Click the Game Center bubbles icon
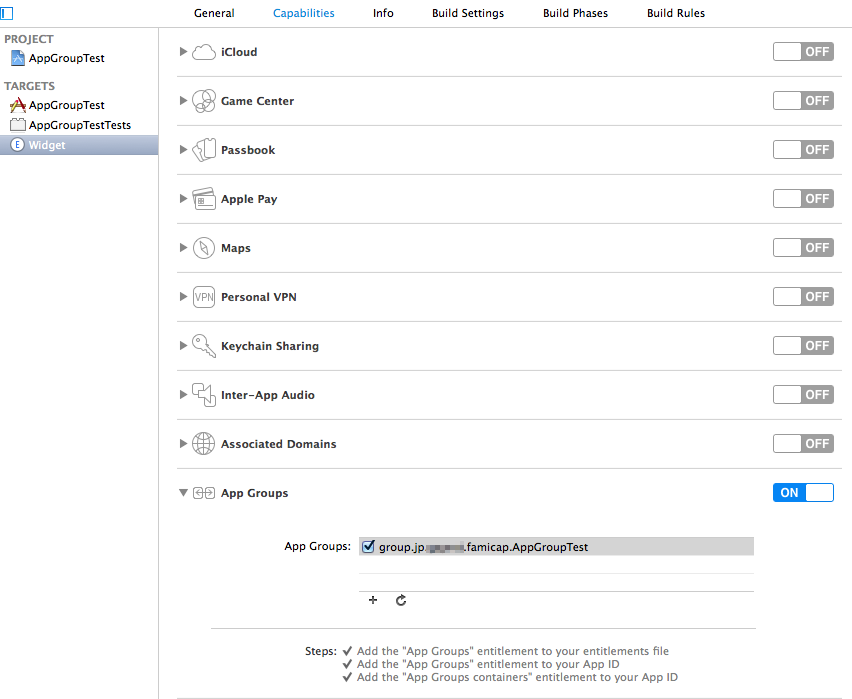Viewport: 852px width, 699px height. tap(204, 101)
